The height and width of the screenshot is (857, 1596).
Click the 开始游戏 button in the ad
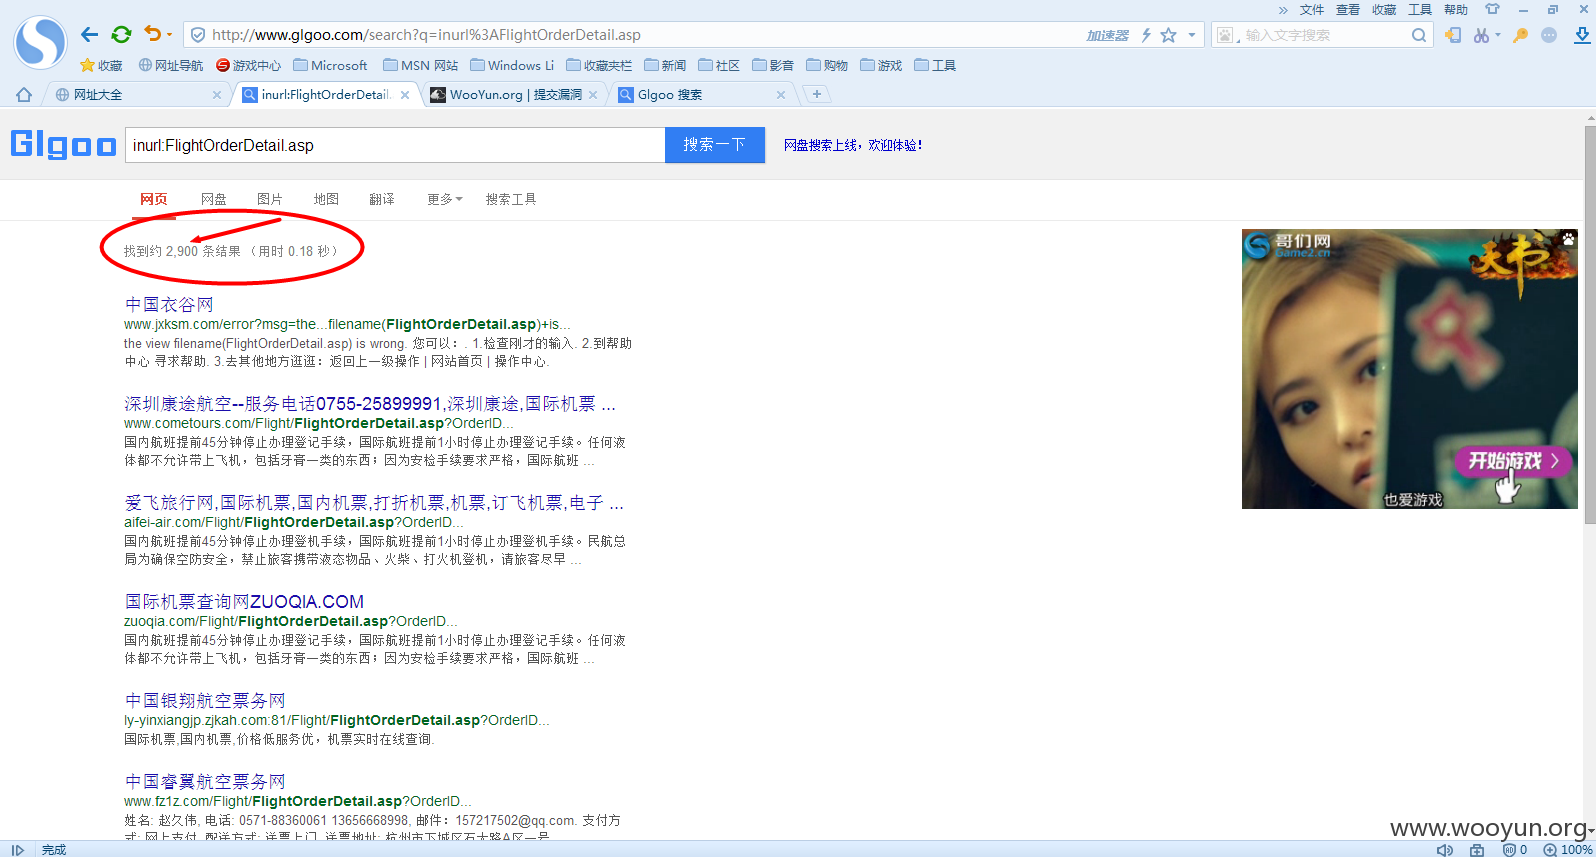coord(1512,461)
